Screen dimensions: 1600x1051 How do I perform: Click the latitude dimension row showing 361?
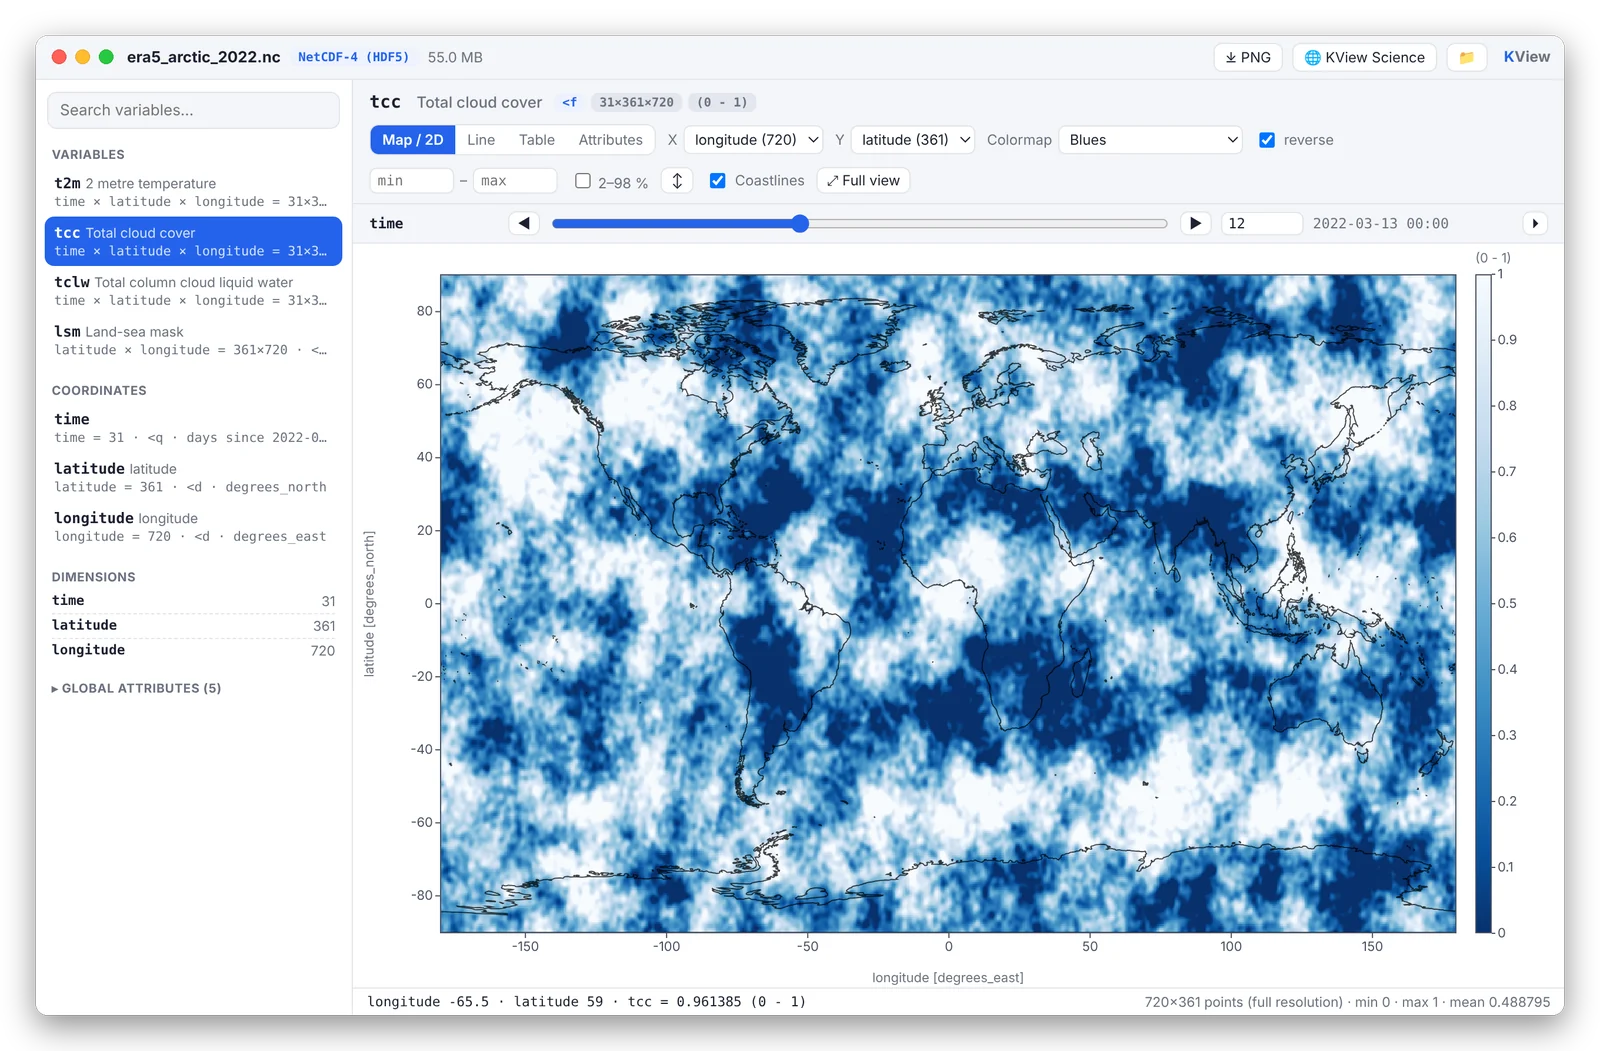pos(193,625)
